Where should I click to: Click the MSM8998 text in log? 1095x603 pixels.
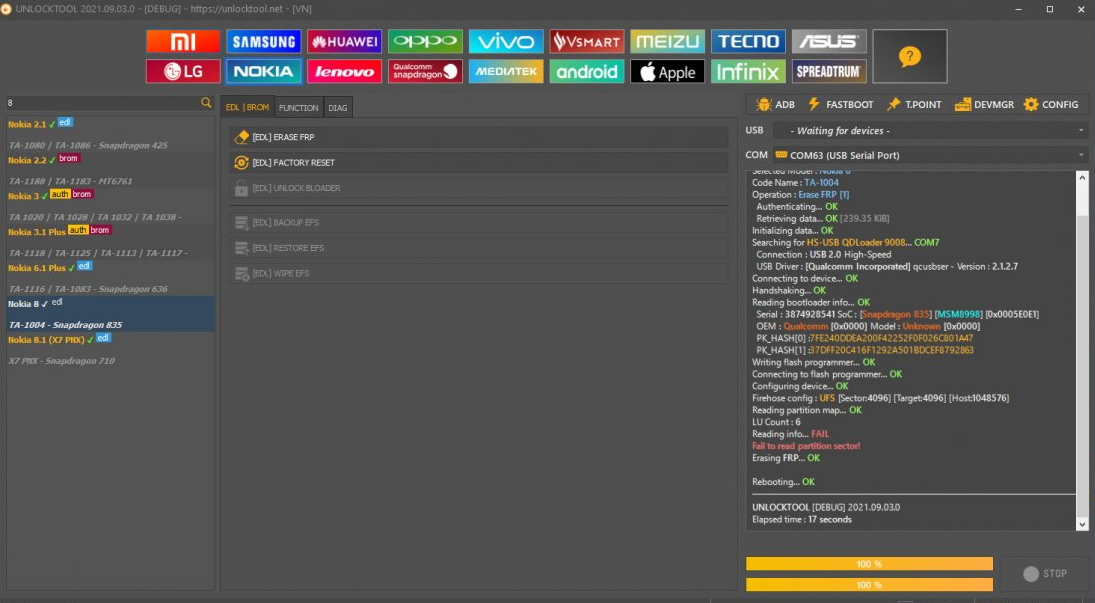coord(958,314)
